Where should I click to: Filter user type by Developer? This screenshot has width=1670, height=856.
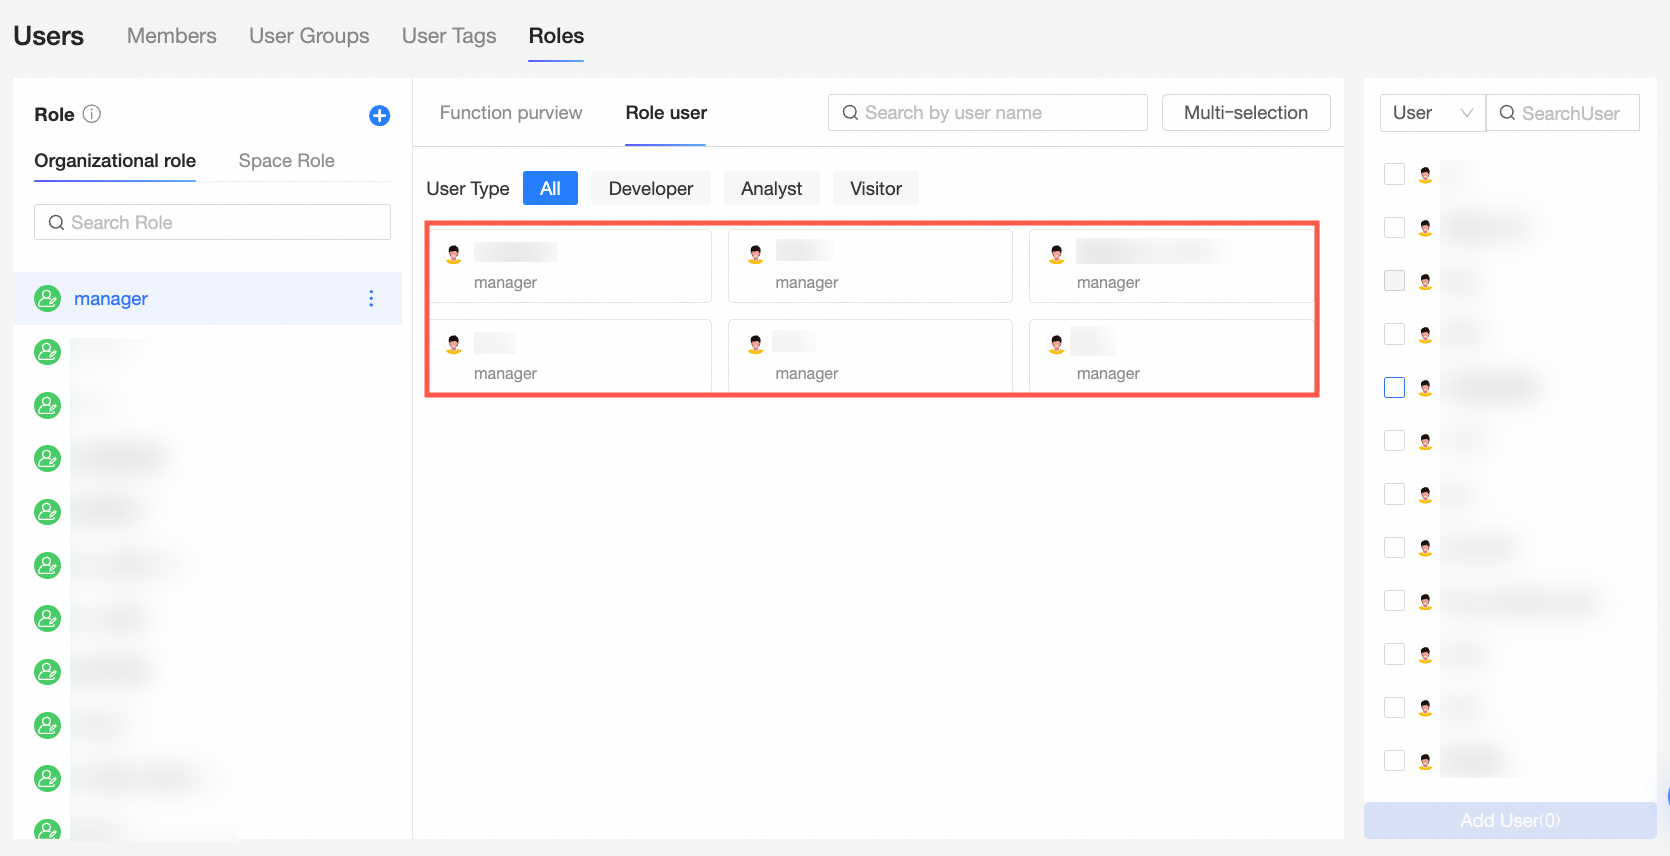point(651,188)
